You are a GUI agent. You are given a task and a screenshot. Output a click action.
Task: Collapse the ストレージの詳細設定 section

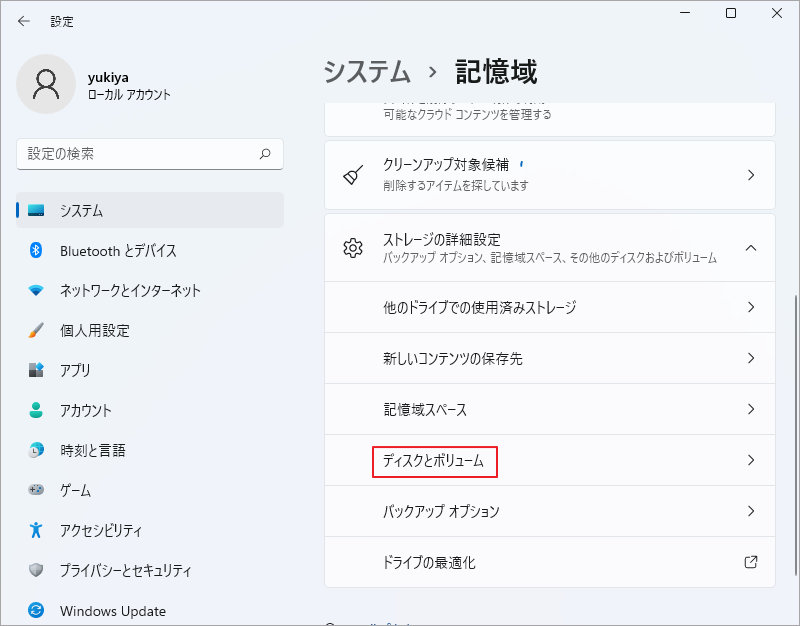(750, 246)
